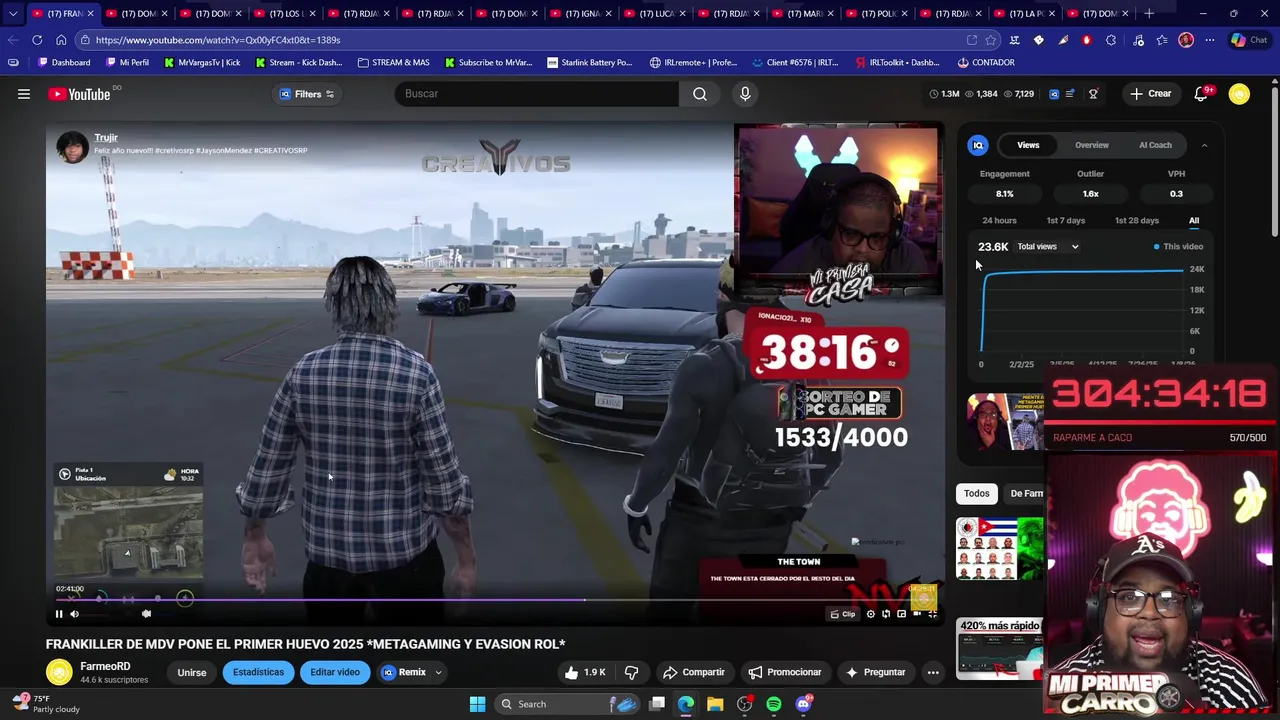This screenshot has width=1280, height=720.
Task: Open video player settings gear
Action: coord(871,614)
